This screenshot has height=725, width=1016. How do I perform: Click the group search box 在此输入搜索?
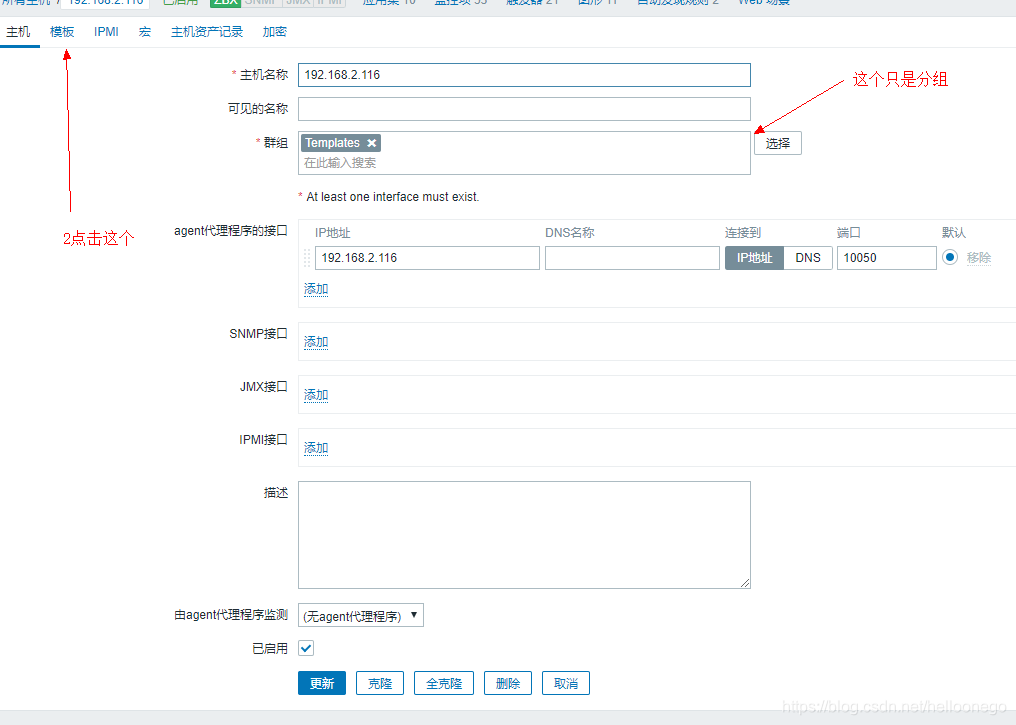click(x=524, y=163)
